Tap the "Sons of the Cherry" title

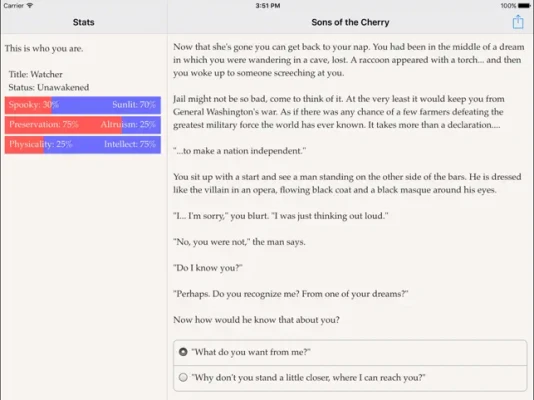coord(350,22)
